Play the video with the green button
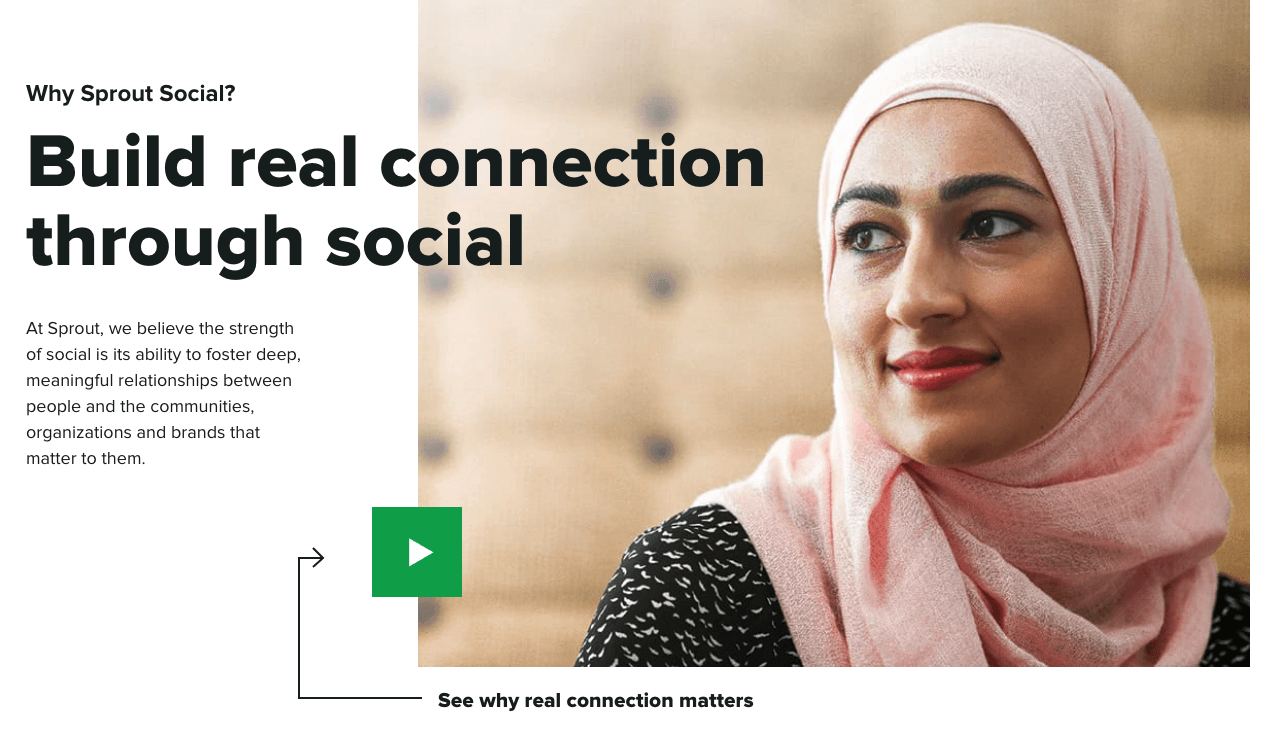1275x755 pixels. [417, 552]
